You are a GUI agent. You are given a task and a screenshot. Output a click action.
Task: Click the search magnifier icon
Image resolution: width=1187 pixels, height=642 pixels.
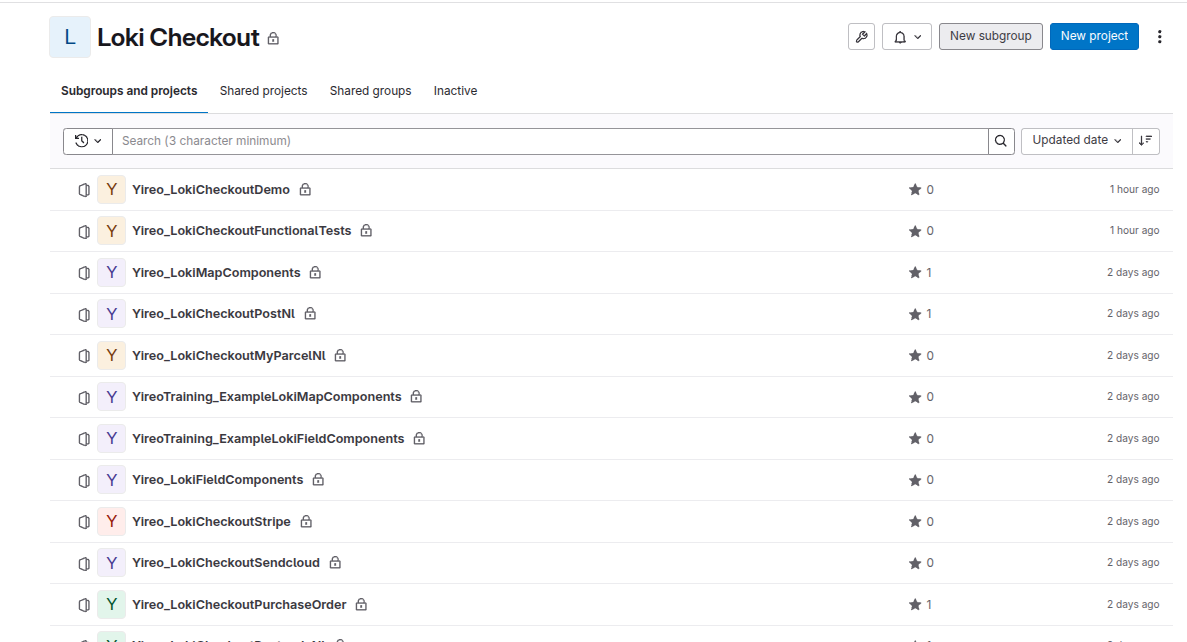[x=1001, y=141]
